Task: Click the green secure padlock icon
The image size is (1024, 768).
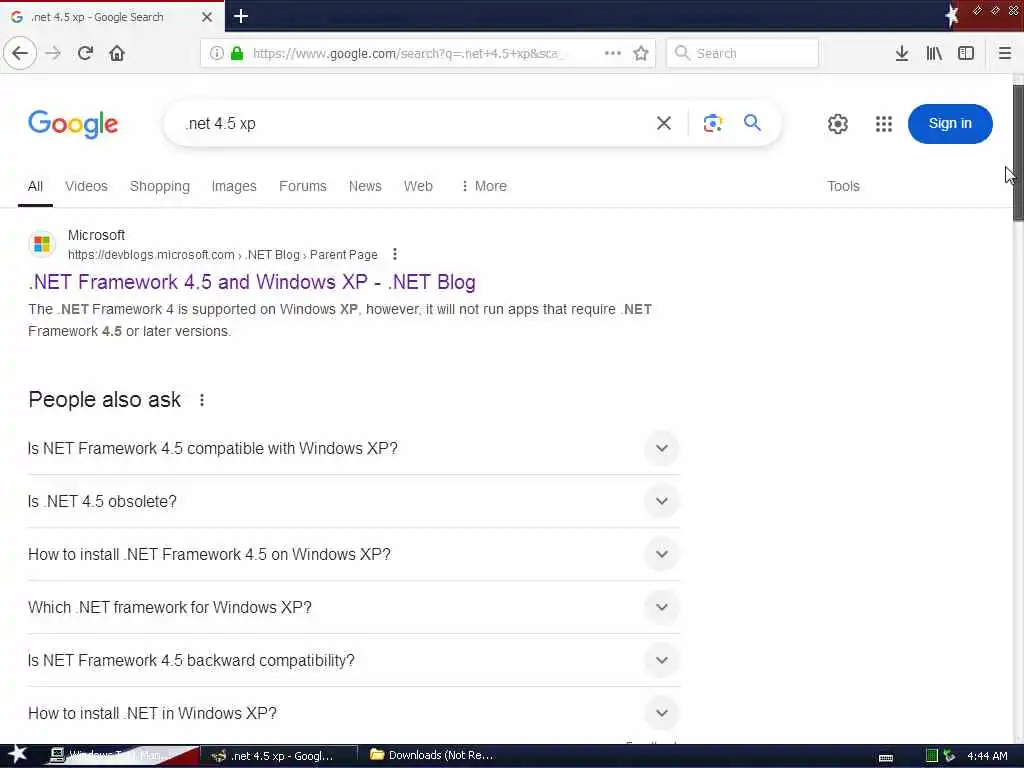Action: 237,53
